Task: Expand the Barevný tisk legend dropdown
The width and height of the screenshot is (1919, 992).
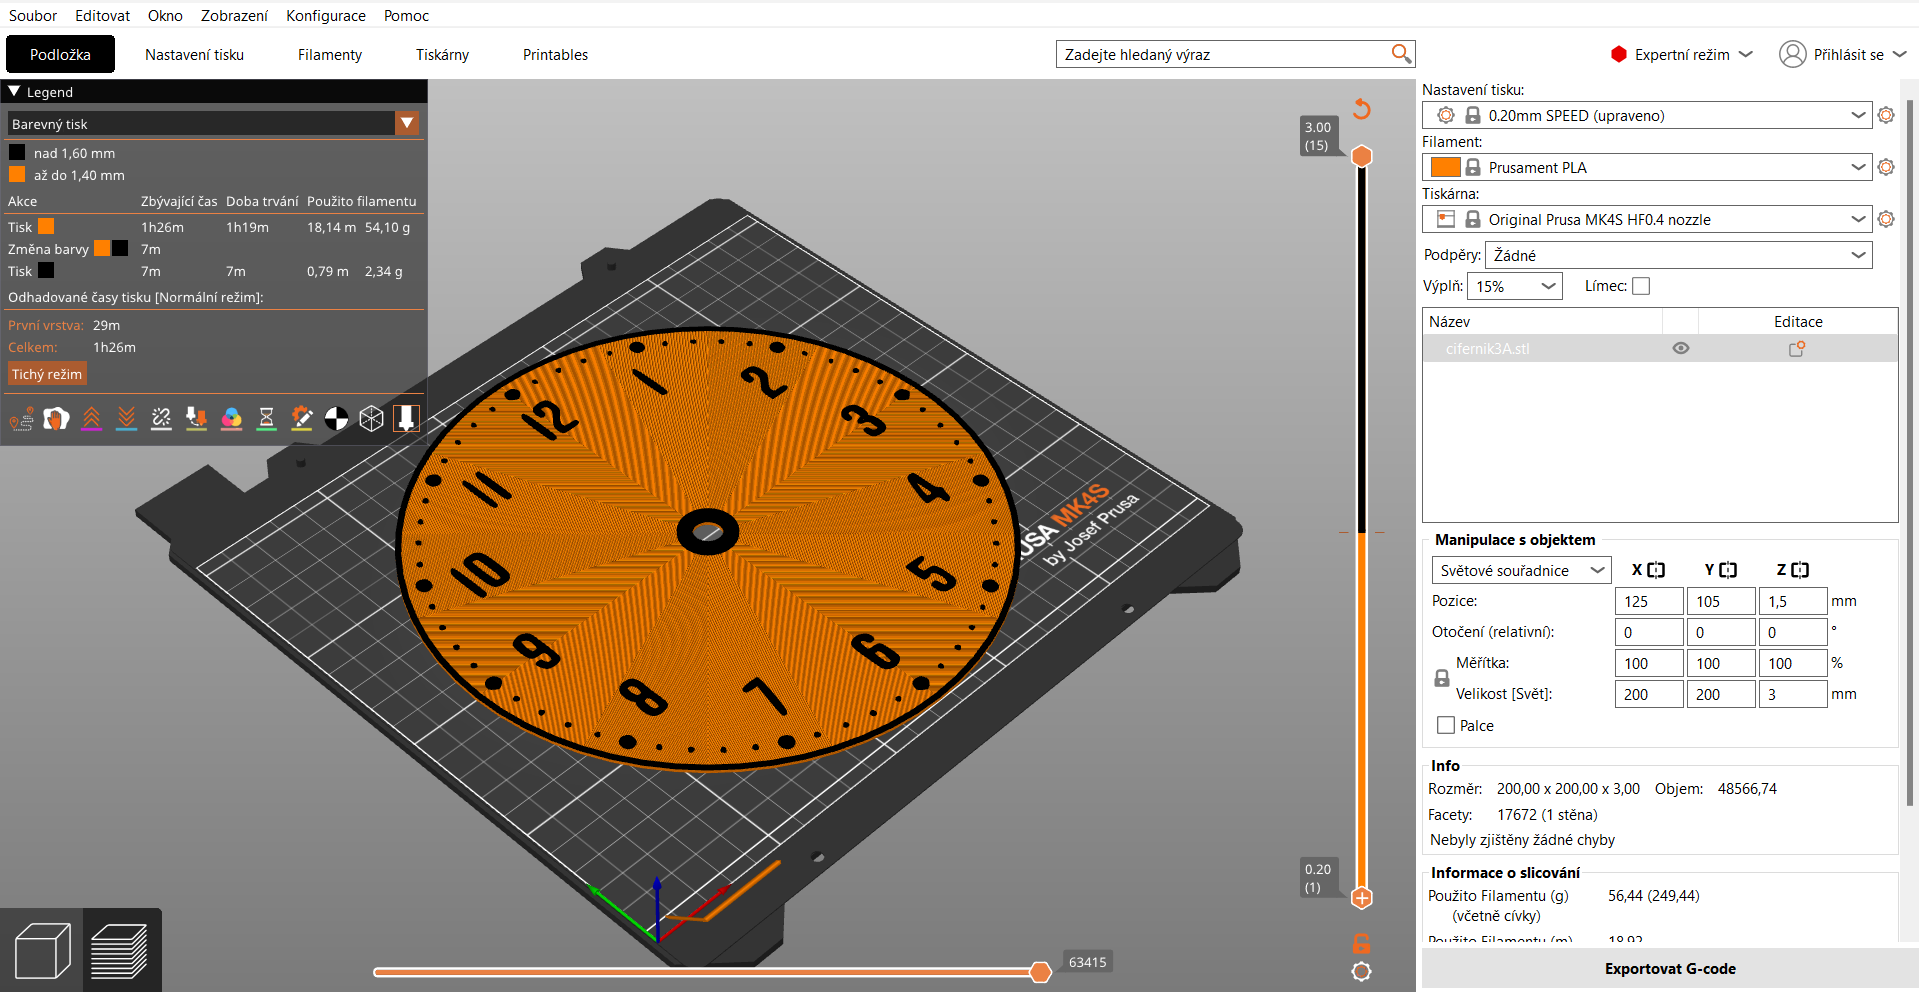Action: [407, 123]
